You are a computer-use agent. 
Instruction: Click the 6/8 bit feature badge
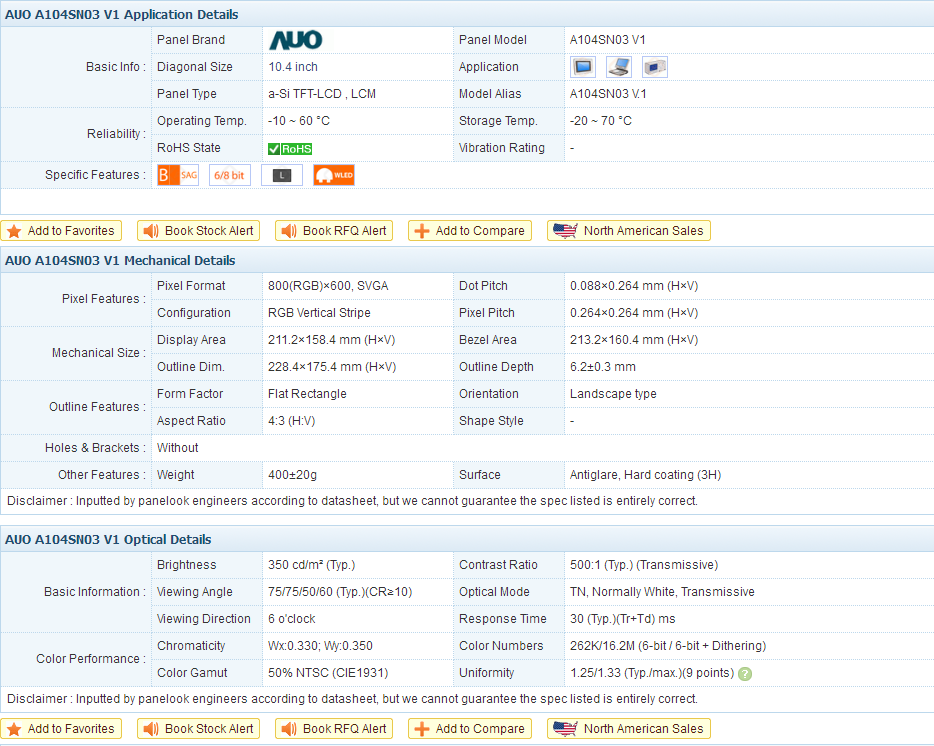point(229,175)
